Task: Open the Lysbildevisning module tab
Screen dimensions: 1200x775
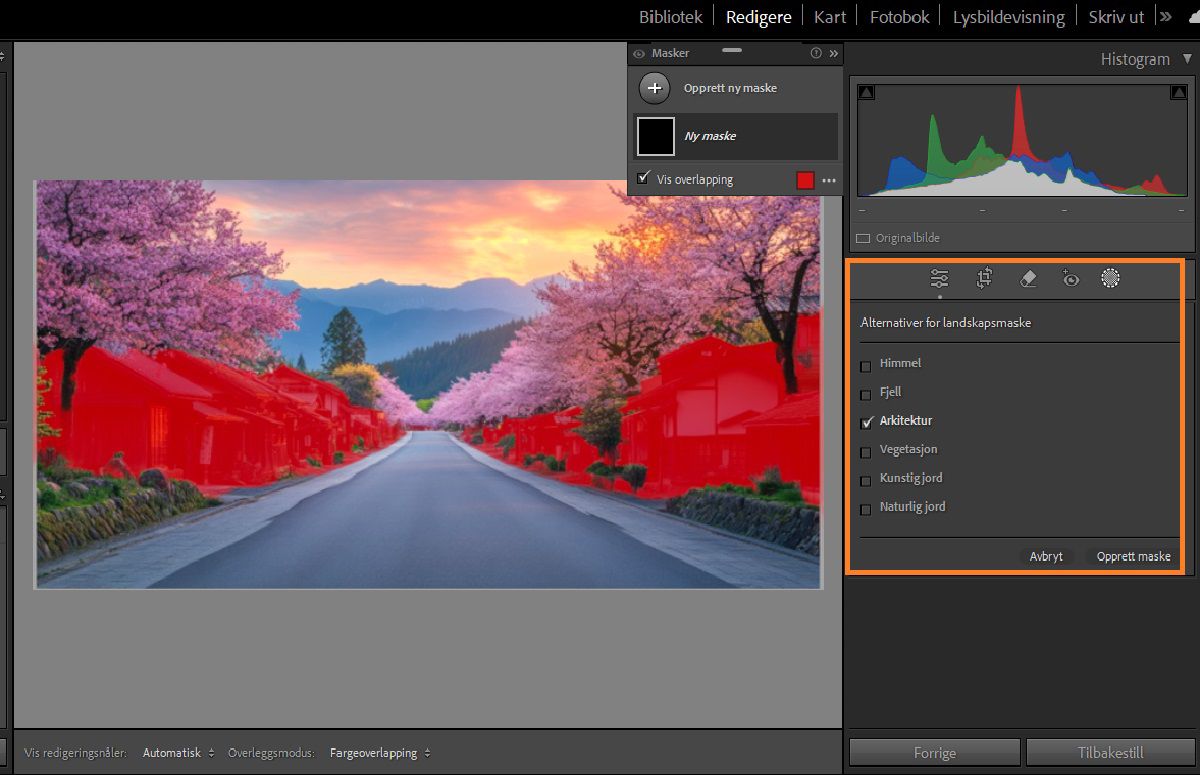Action: tap(1008, 17)
